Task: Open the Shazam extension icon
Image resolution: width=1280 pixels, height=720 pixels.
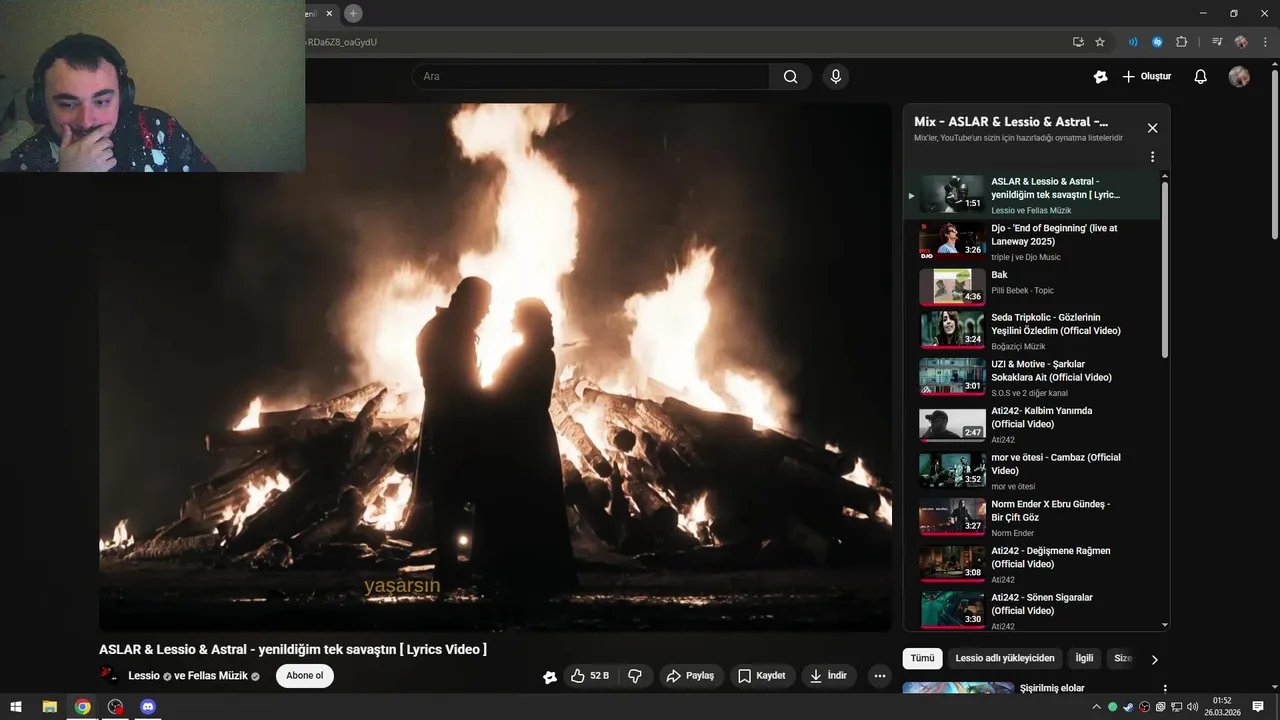Action: point(1157,42)
